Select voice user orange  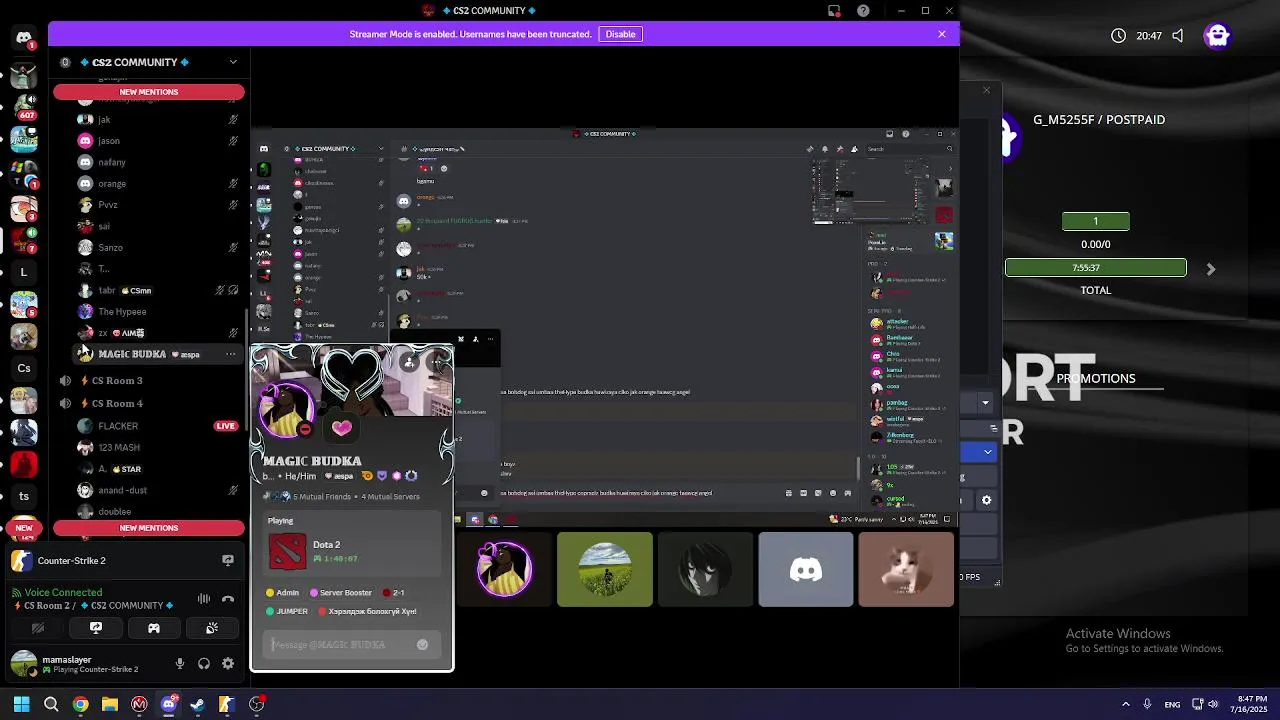pyautogui.click(x=158, y=184)
